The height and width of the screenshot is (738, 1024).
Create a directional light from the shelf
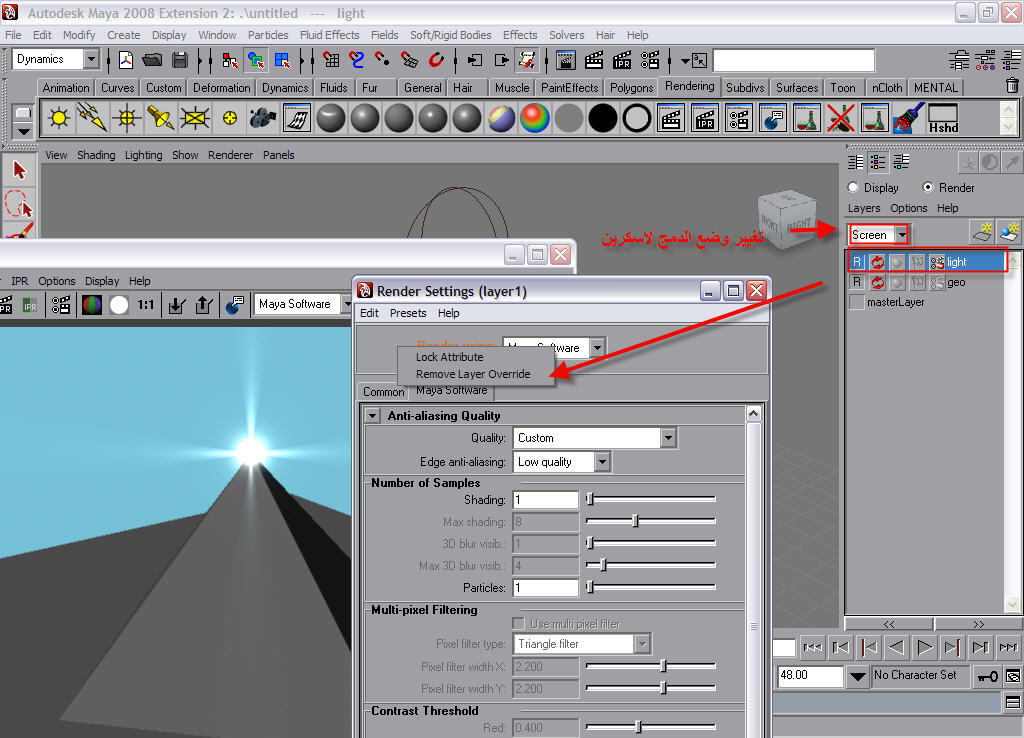click(x=92, y=118)
